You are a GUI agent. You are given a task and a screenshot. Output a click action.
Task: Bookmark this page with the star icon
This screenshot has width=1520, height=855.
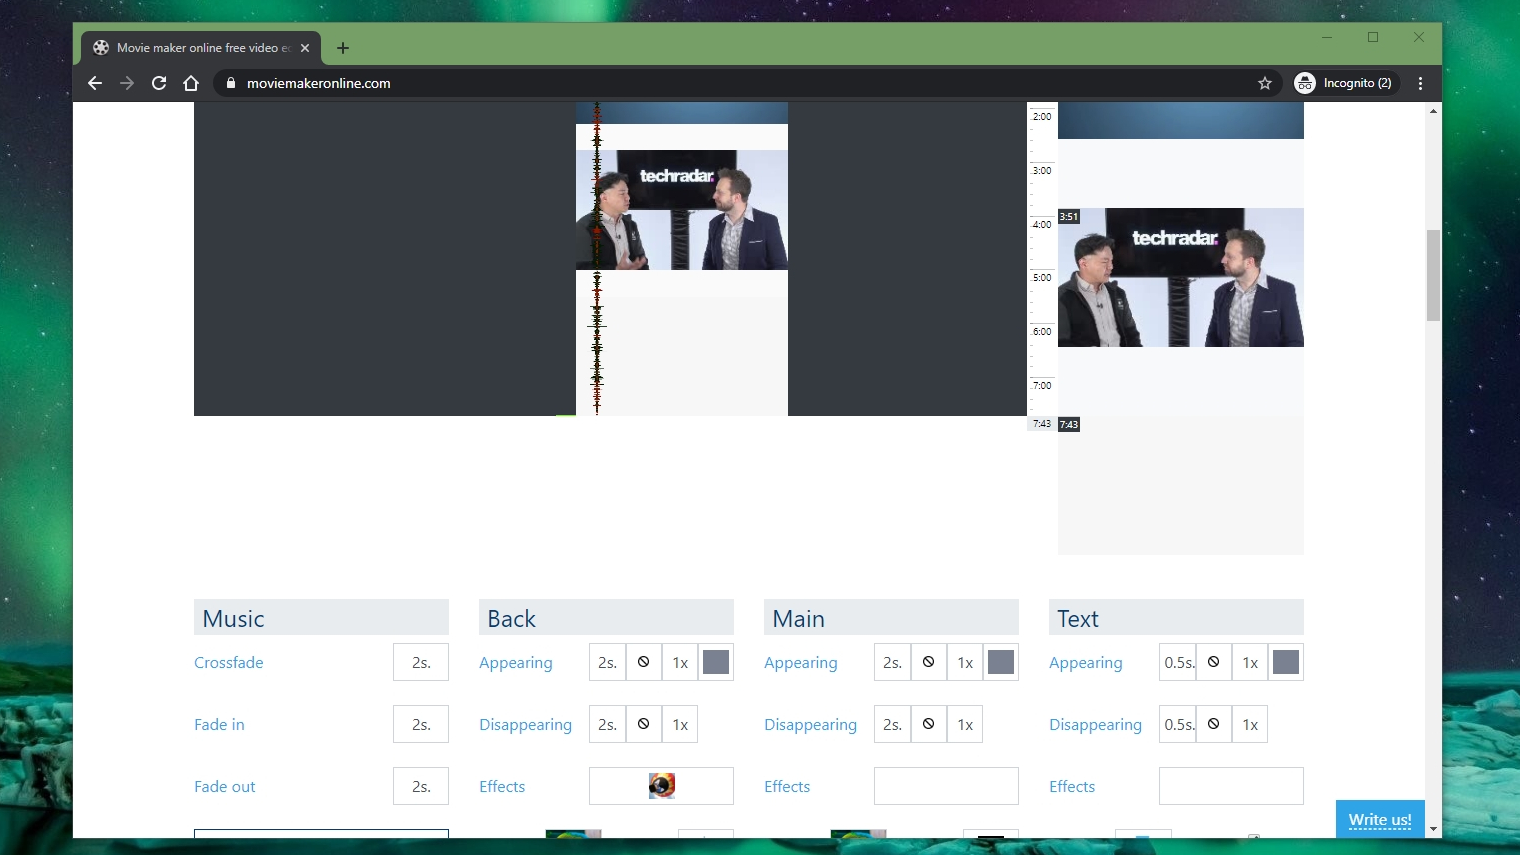(1265, 83)
